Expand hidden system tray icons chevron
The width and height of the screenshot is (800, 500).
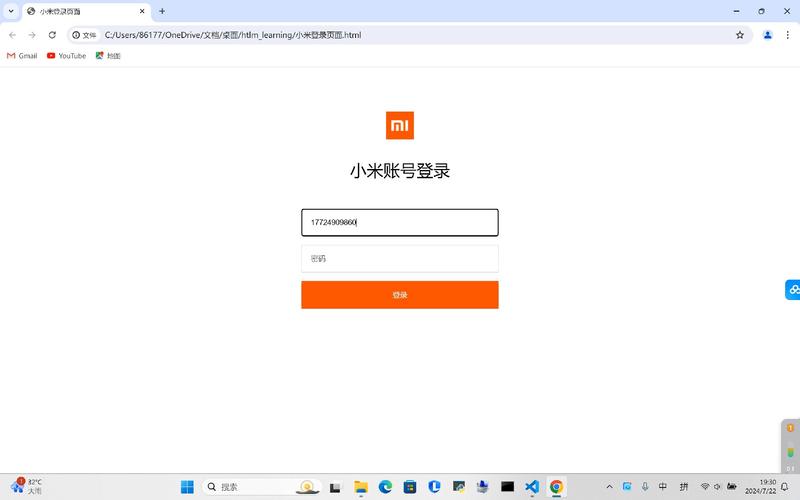pos(609,487)
